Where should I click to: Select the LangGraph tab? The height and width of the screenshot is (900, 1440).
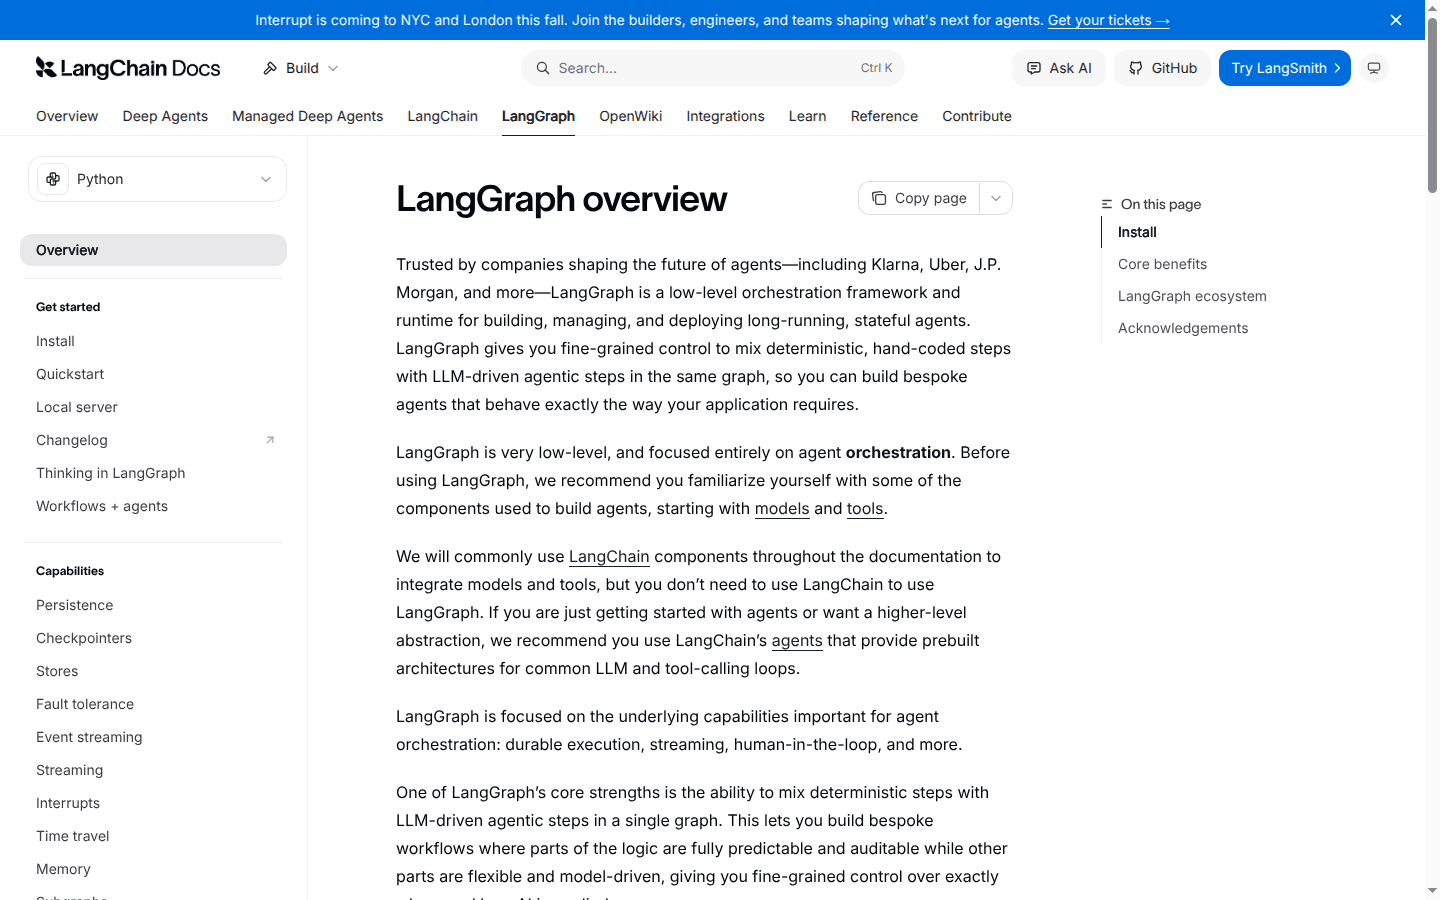tap(538, 116)
